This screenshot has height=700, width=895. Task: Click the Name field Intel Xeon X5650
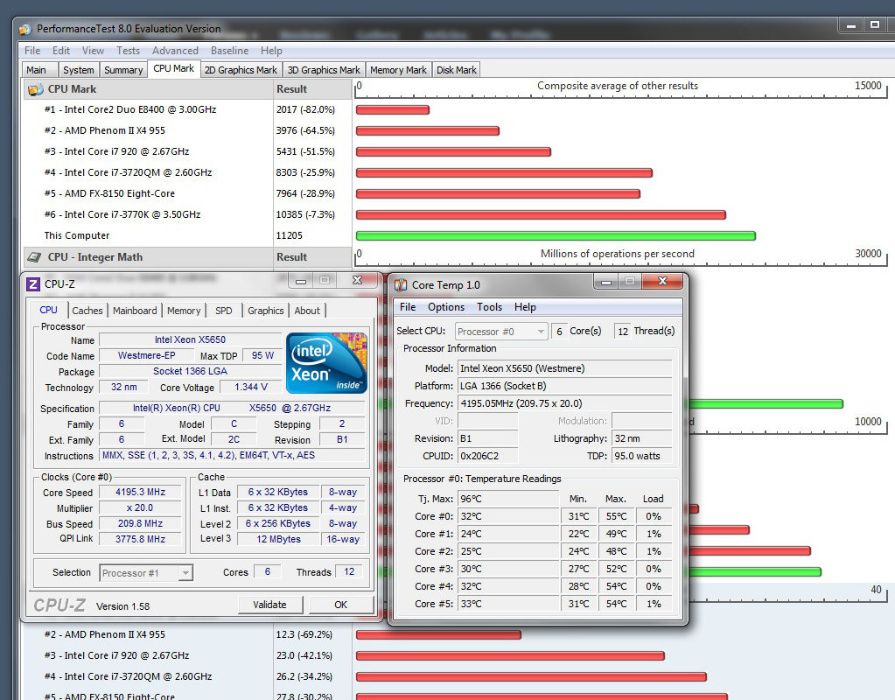pos(190,340)
